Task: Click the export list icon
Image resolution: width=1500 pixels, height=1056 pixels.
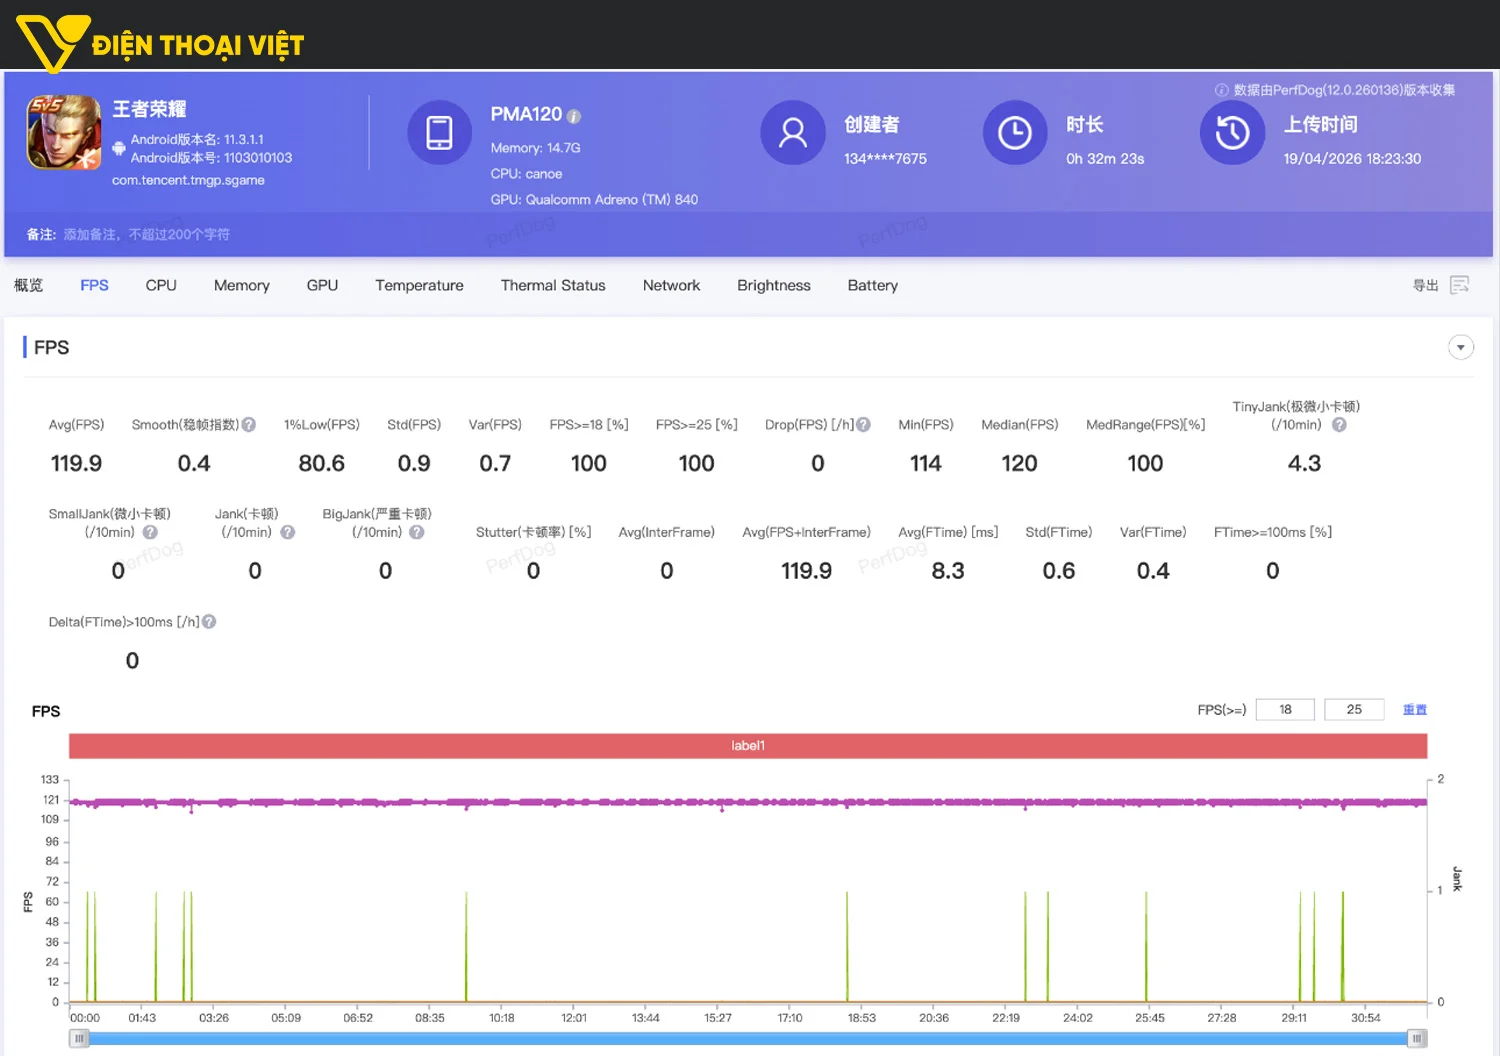Action: [1460, 285]
